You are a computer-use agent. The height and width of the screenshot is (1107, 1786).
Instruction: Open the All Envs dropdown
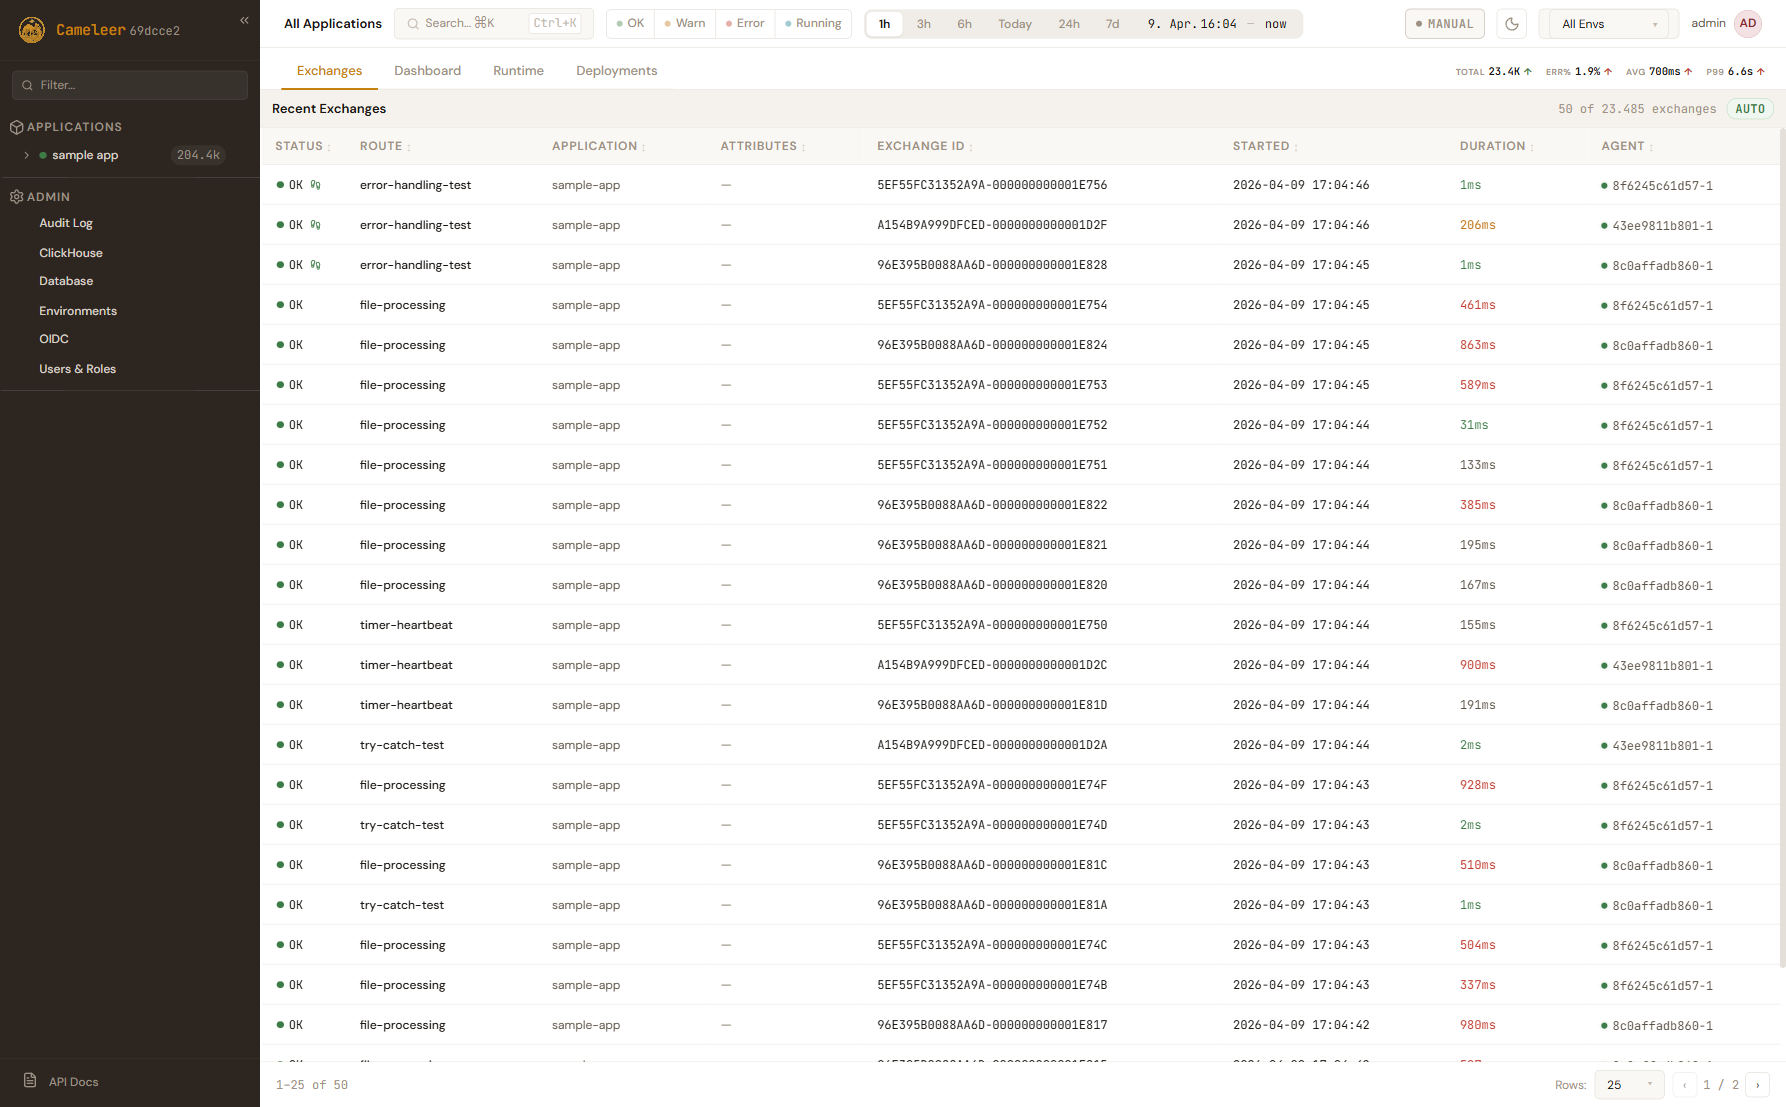[x=1608, y=24]
